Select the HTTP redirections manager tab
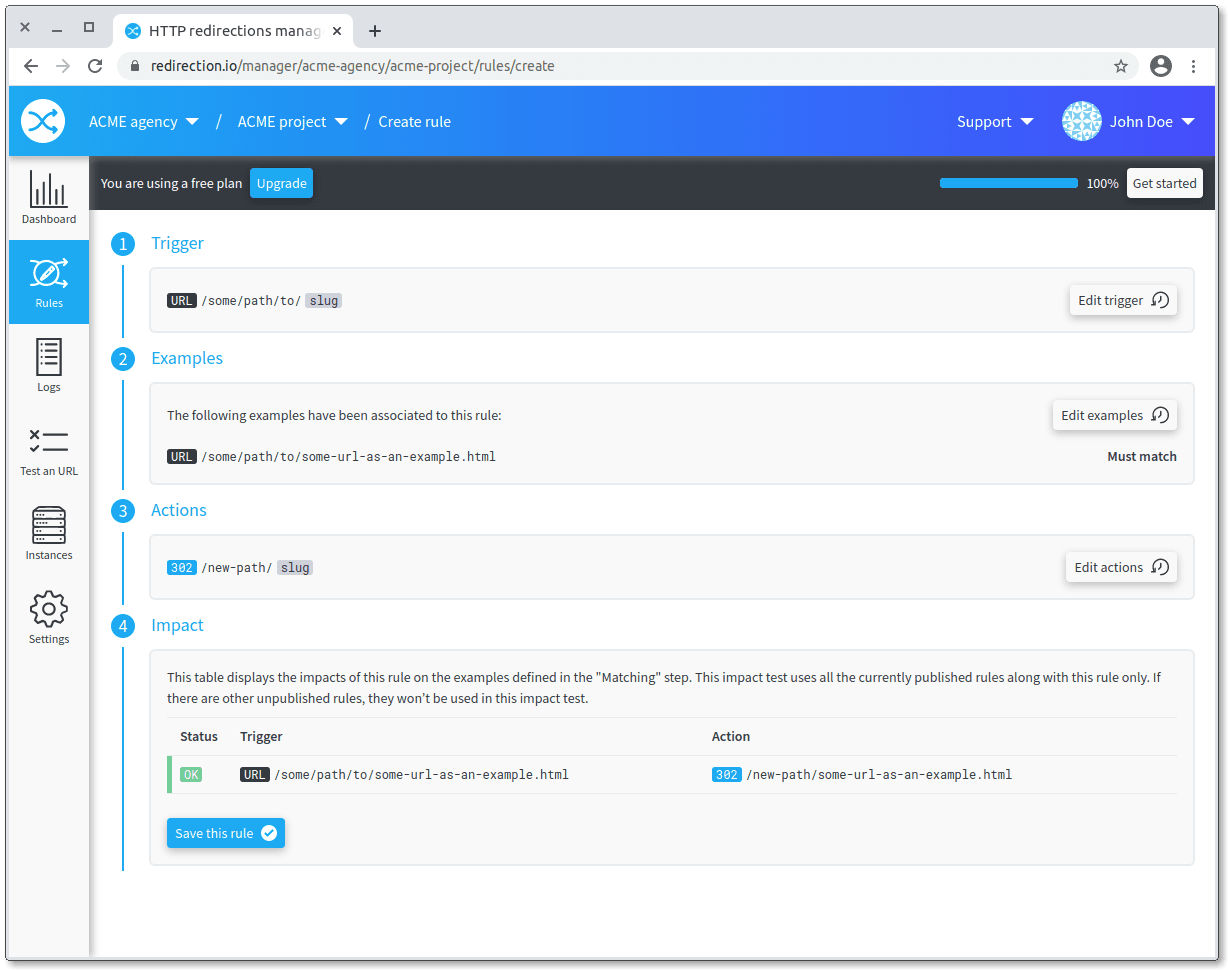 (x=230, y=30)
